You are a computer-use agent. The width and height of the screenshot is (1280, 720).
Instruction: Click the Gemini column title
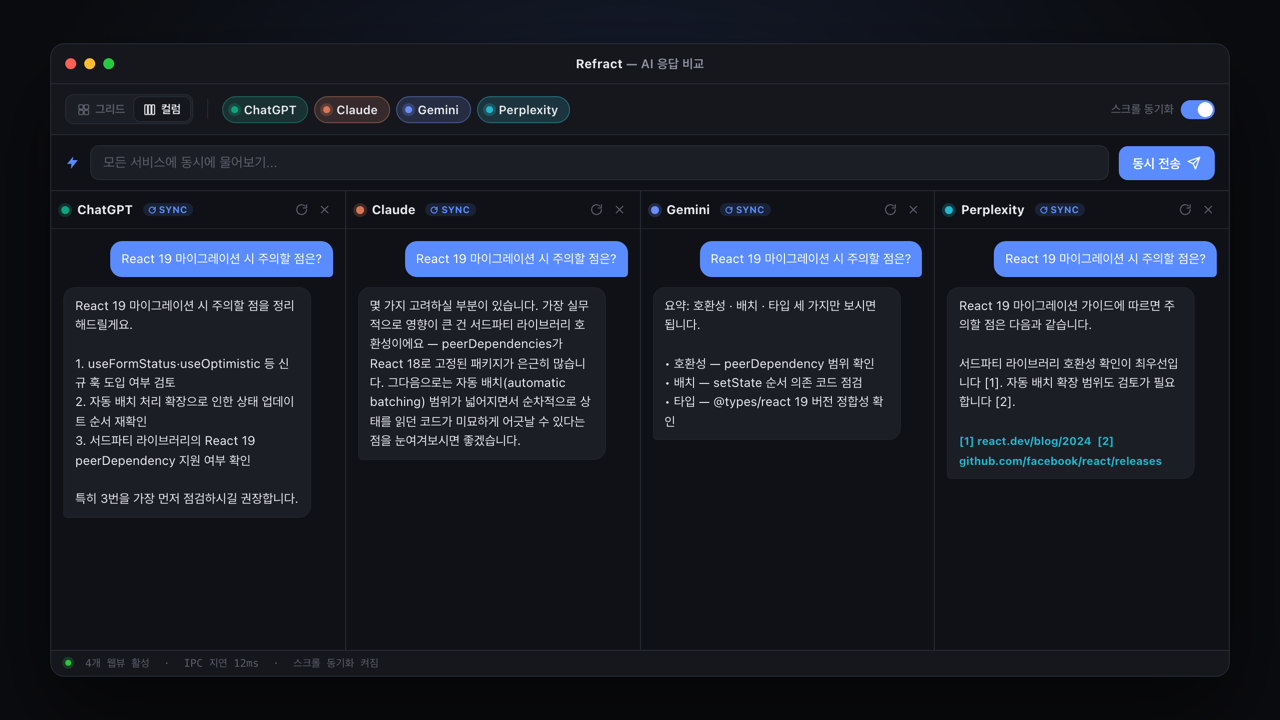coord(688,210)
